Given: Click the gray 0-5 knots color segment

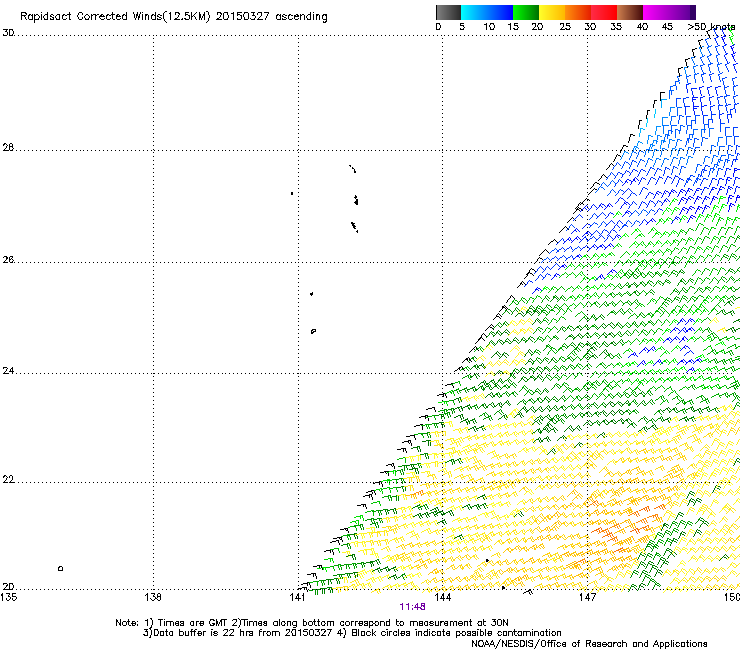Looking at the screenshot, I should [448, 12].
